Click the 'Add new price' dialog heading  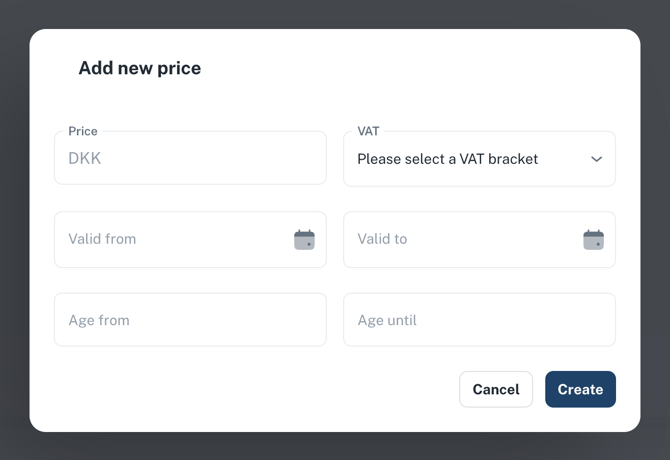point(140,68)
